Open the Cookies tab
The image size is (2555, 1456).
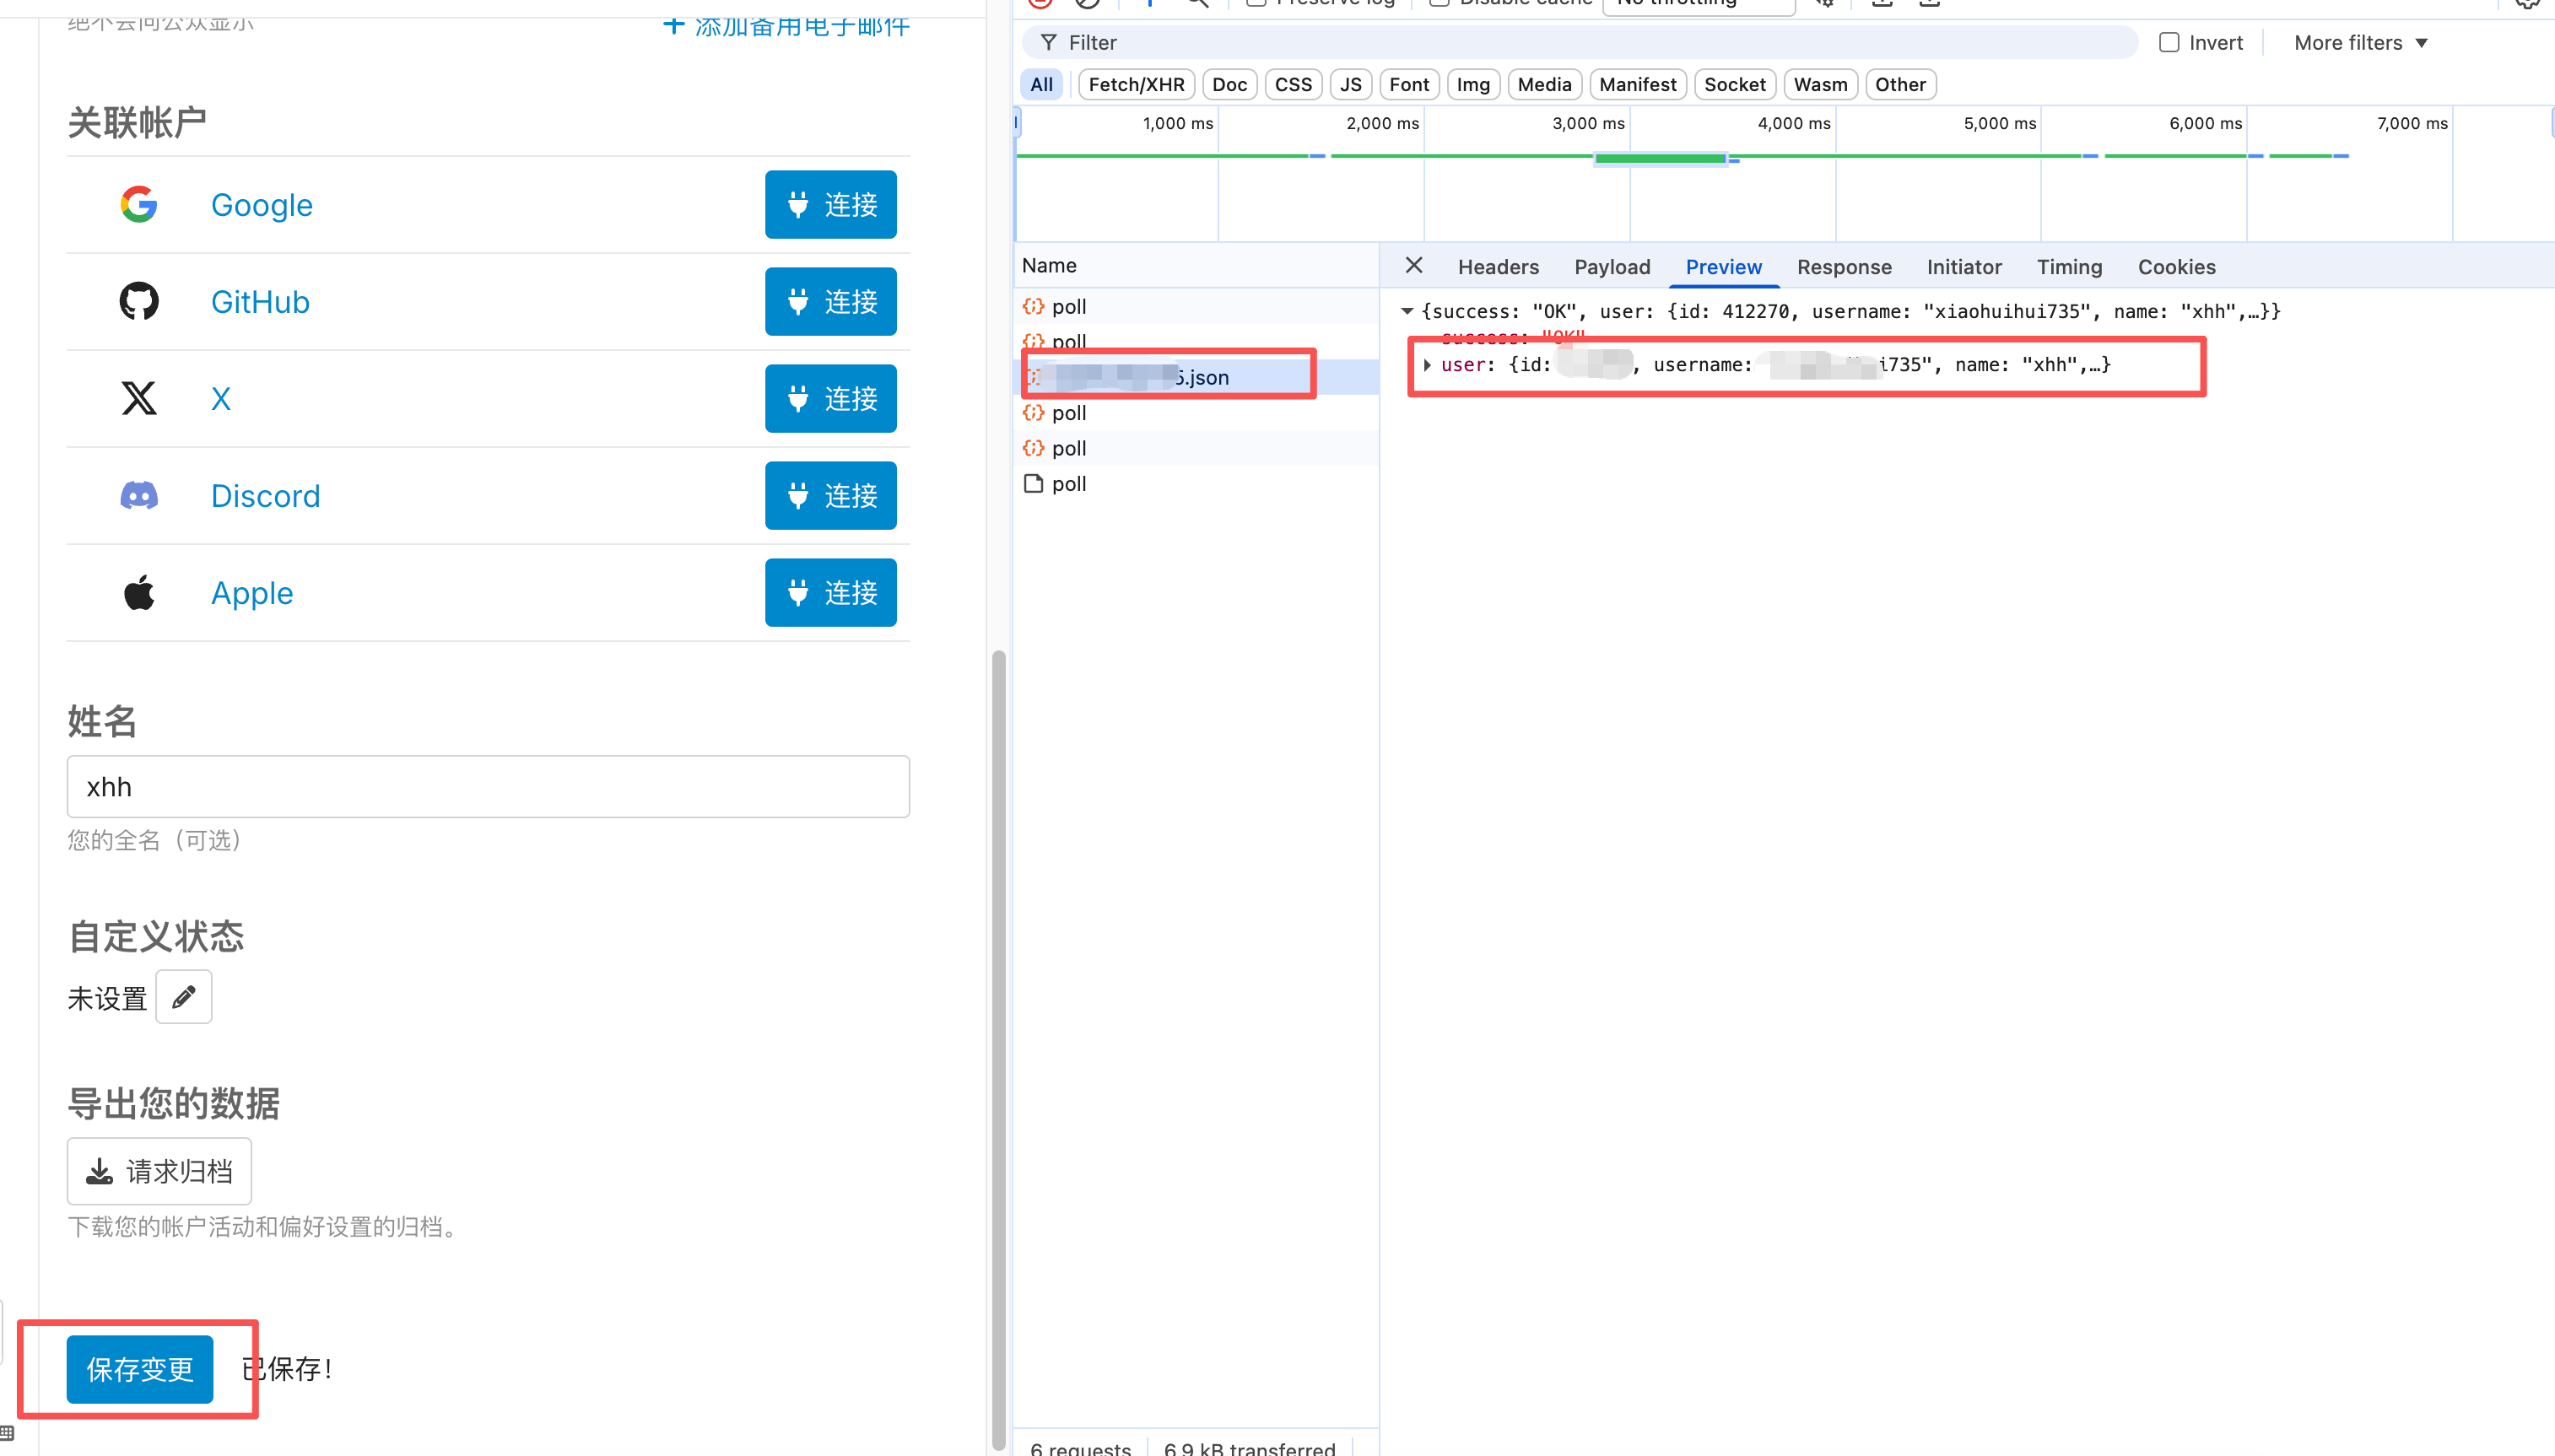point(2176,267)
